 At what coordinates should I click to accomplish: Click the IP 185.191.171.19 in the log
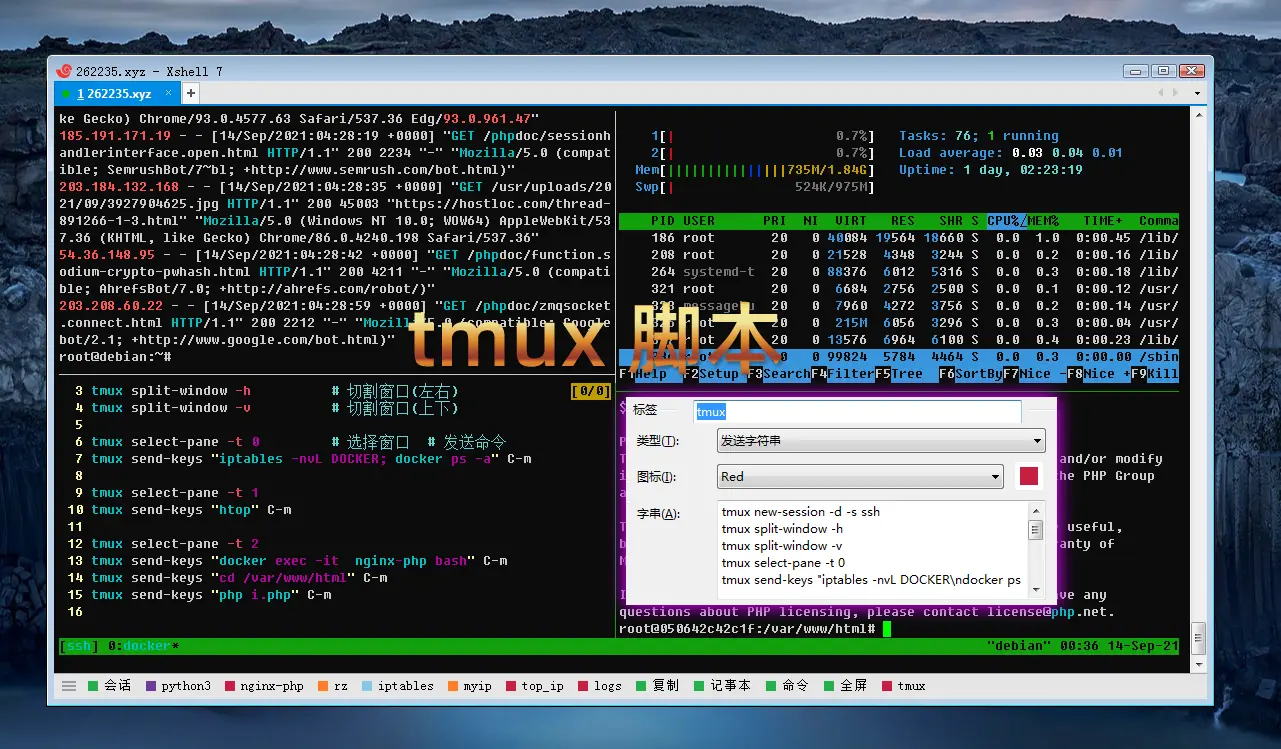[115, 136]
